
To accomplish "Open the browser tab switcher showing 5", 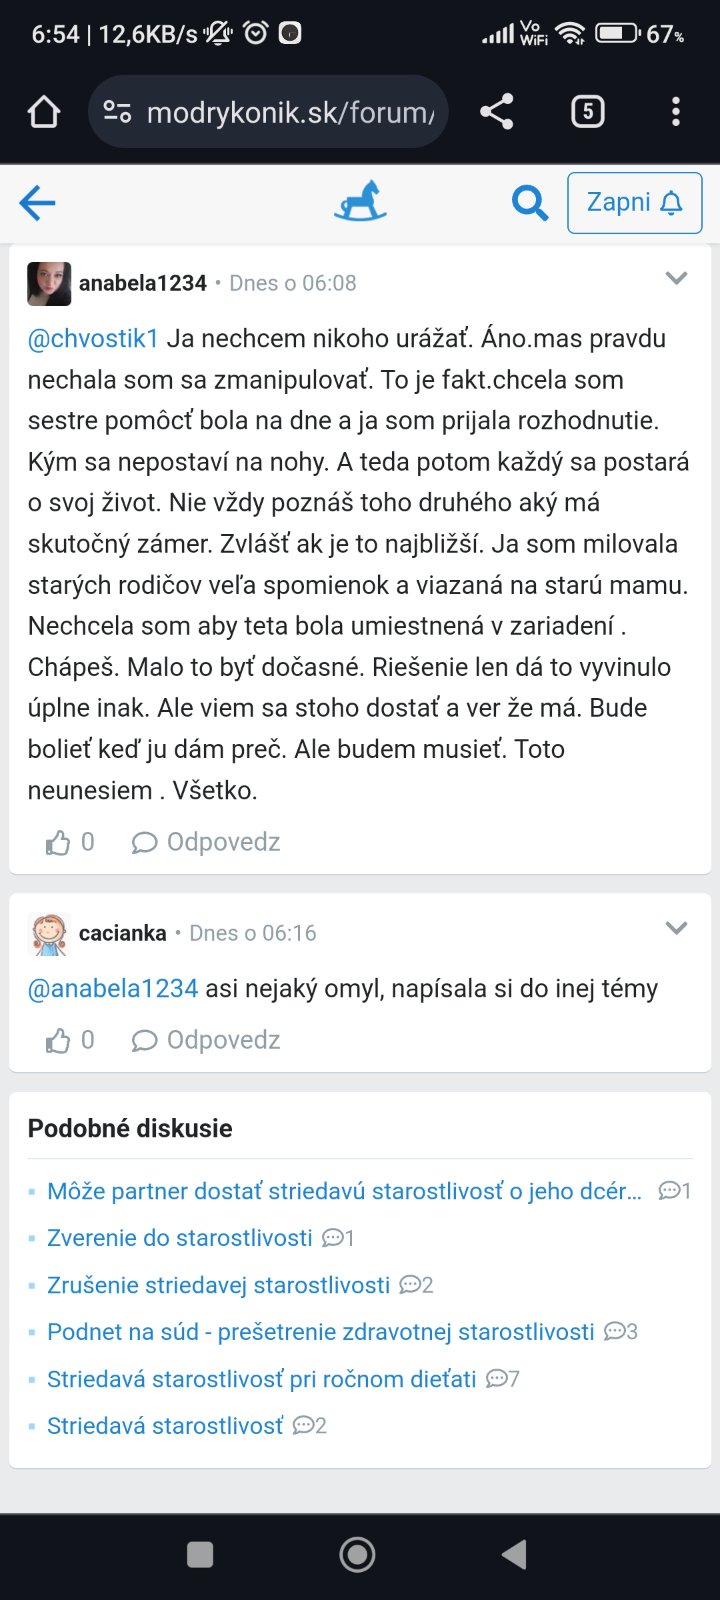I will pyautogui.click(x=587, y=112).
